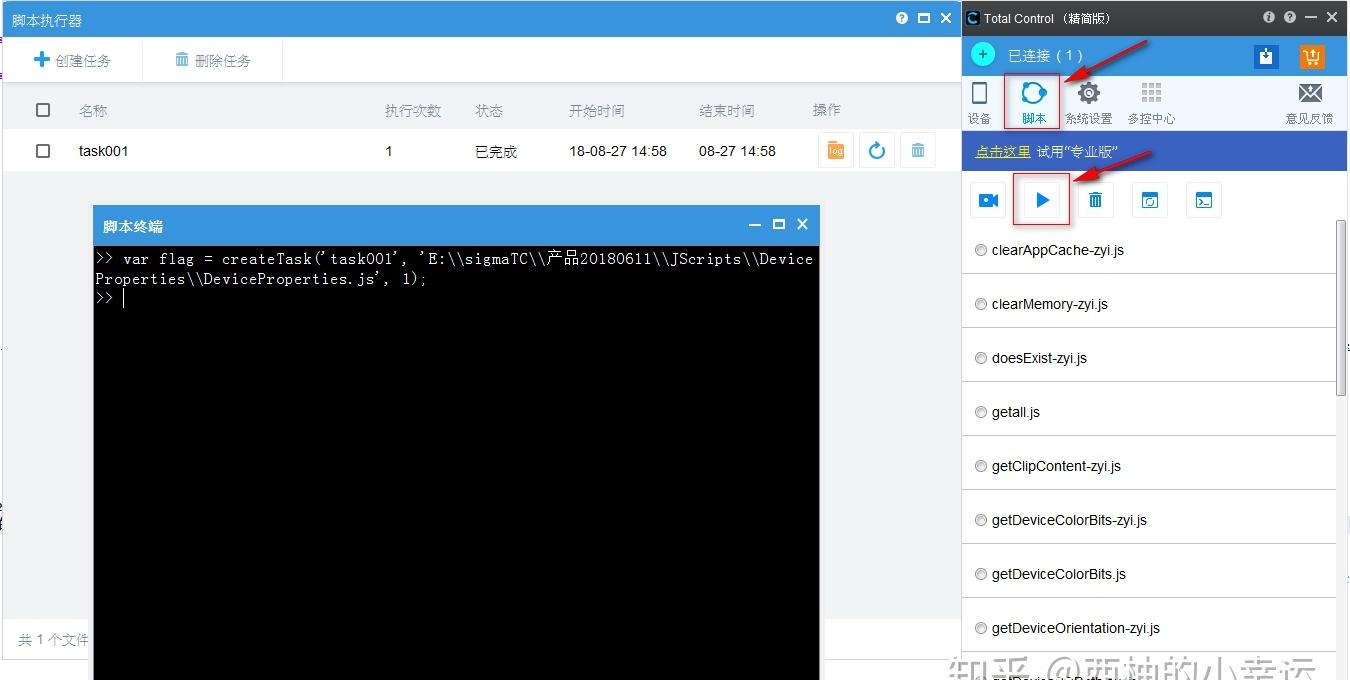Click the delete trash icon for task001
Viewport: 1350px width, 680px height.
coord(918,151)
